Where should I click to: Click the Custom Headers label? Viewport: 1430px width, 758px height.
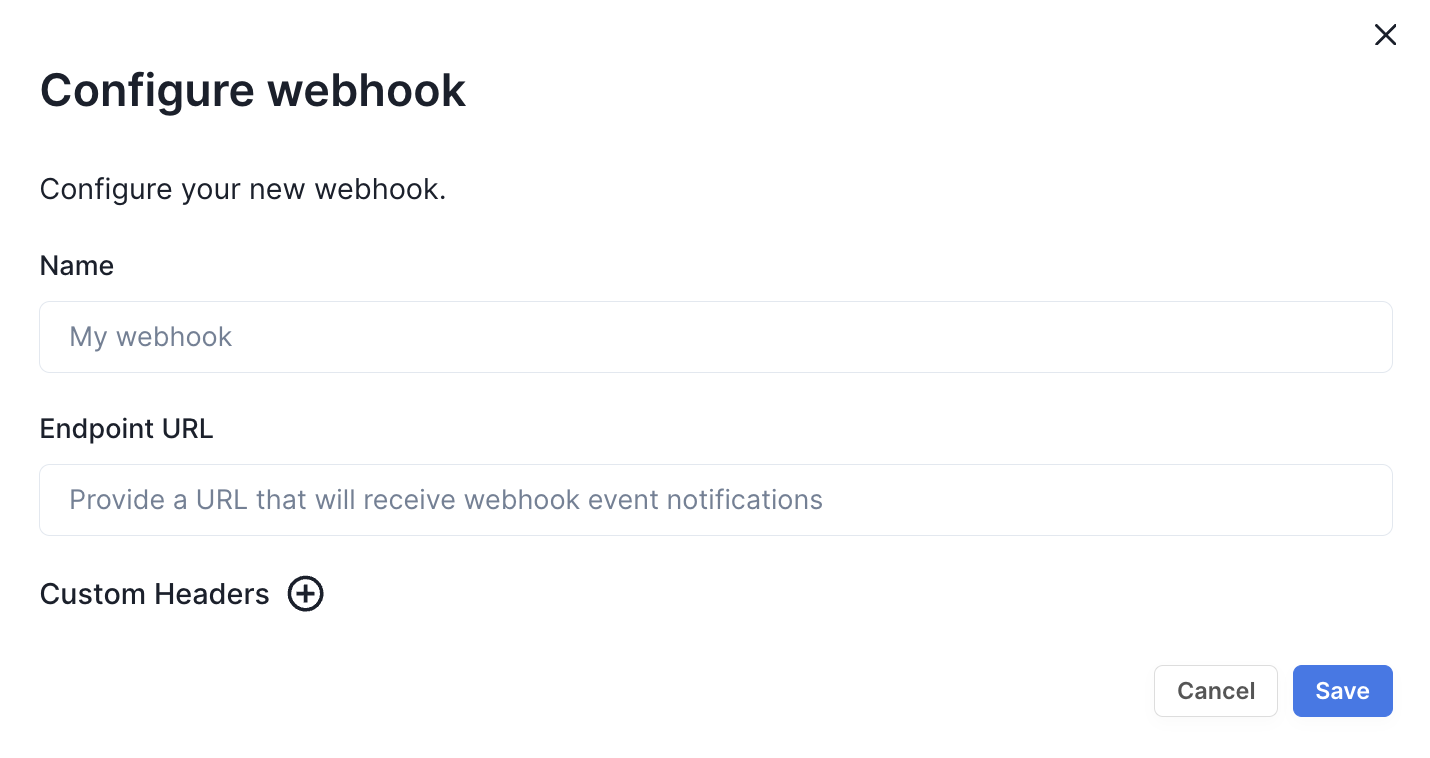(154, 594)
